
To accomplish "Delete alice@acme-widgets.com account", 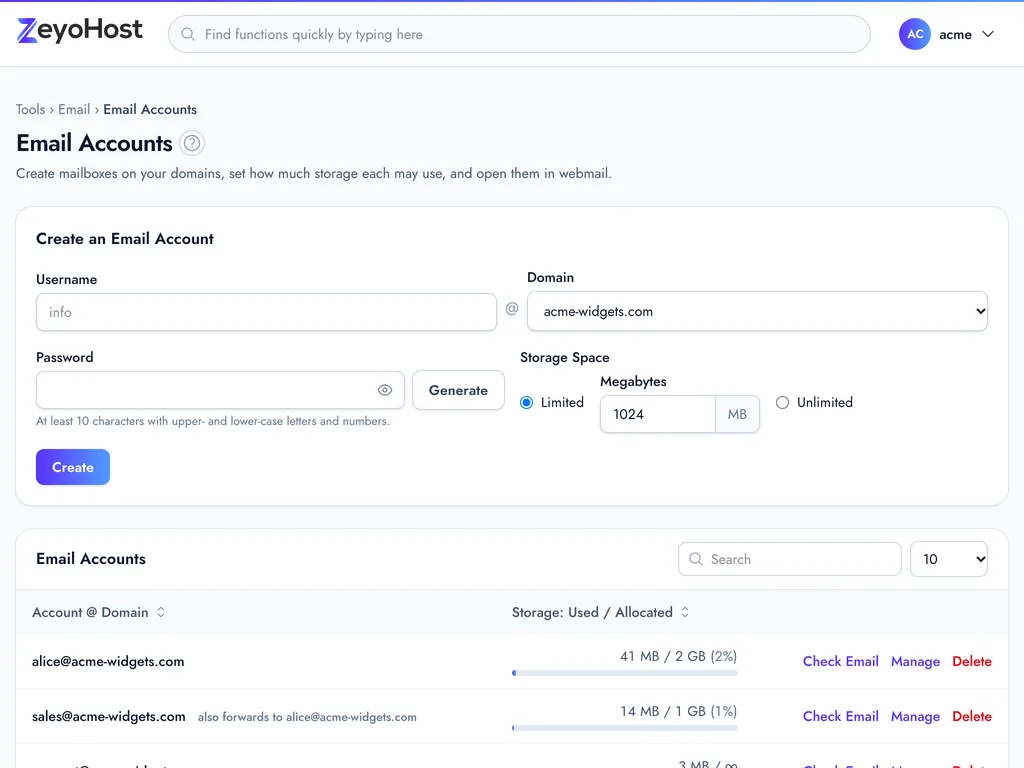I will click(972, 661).
